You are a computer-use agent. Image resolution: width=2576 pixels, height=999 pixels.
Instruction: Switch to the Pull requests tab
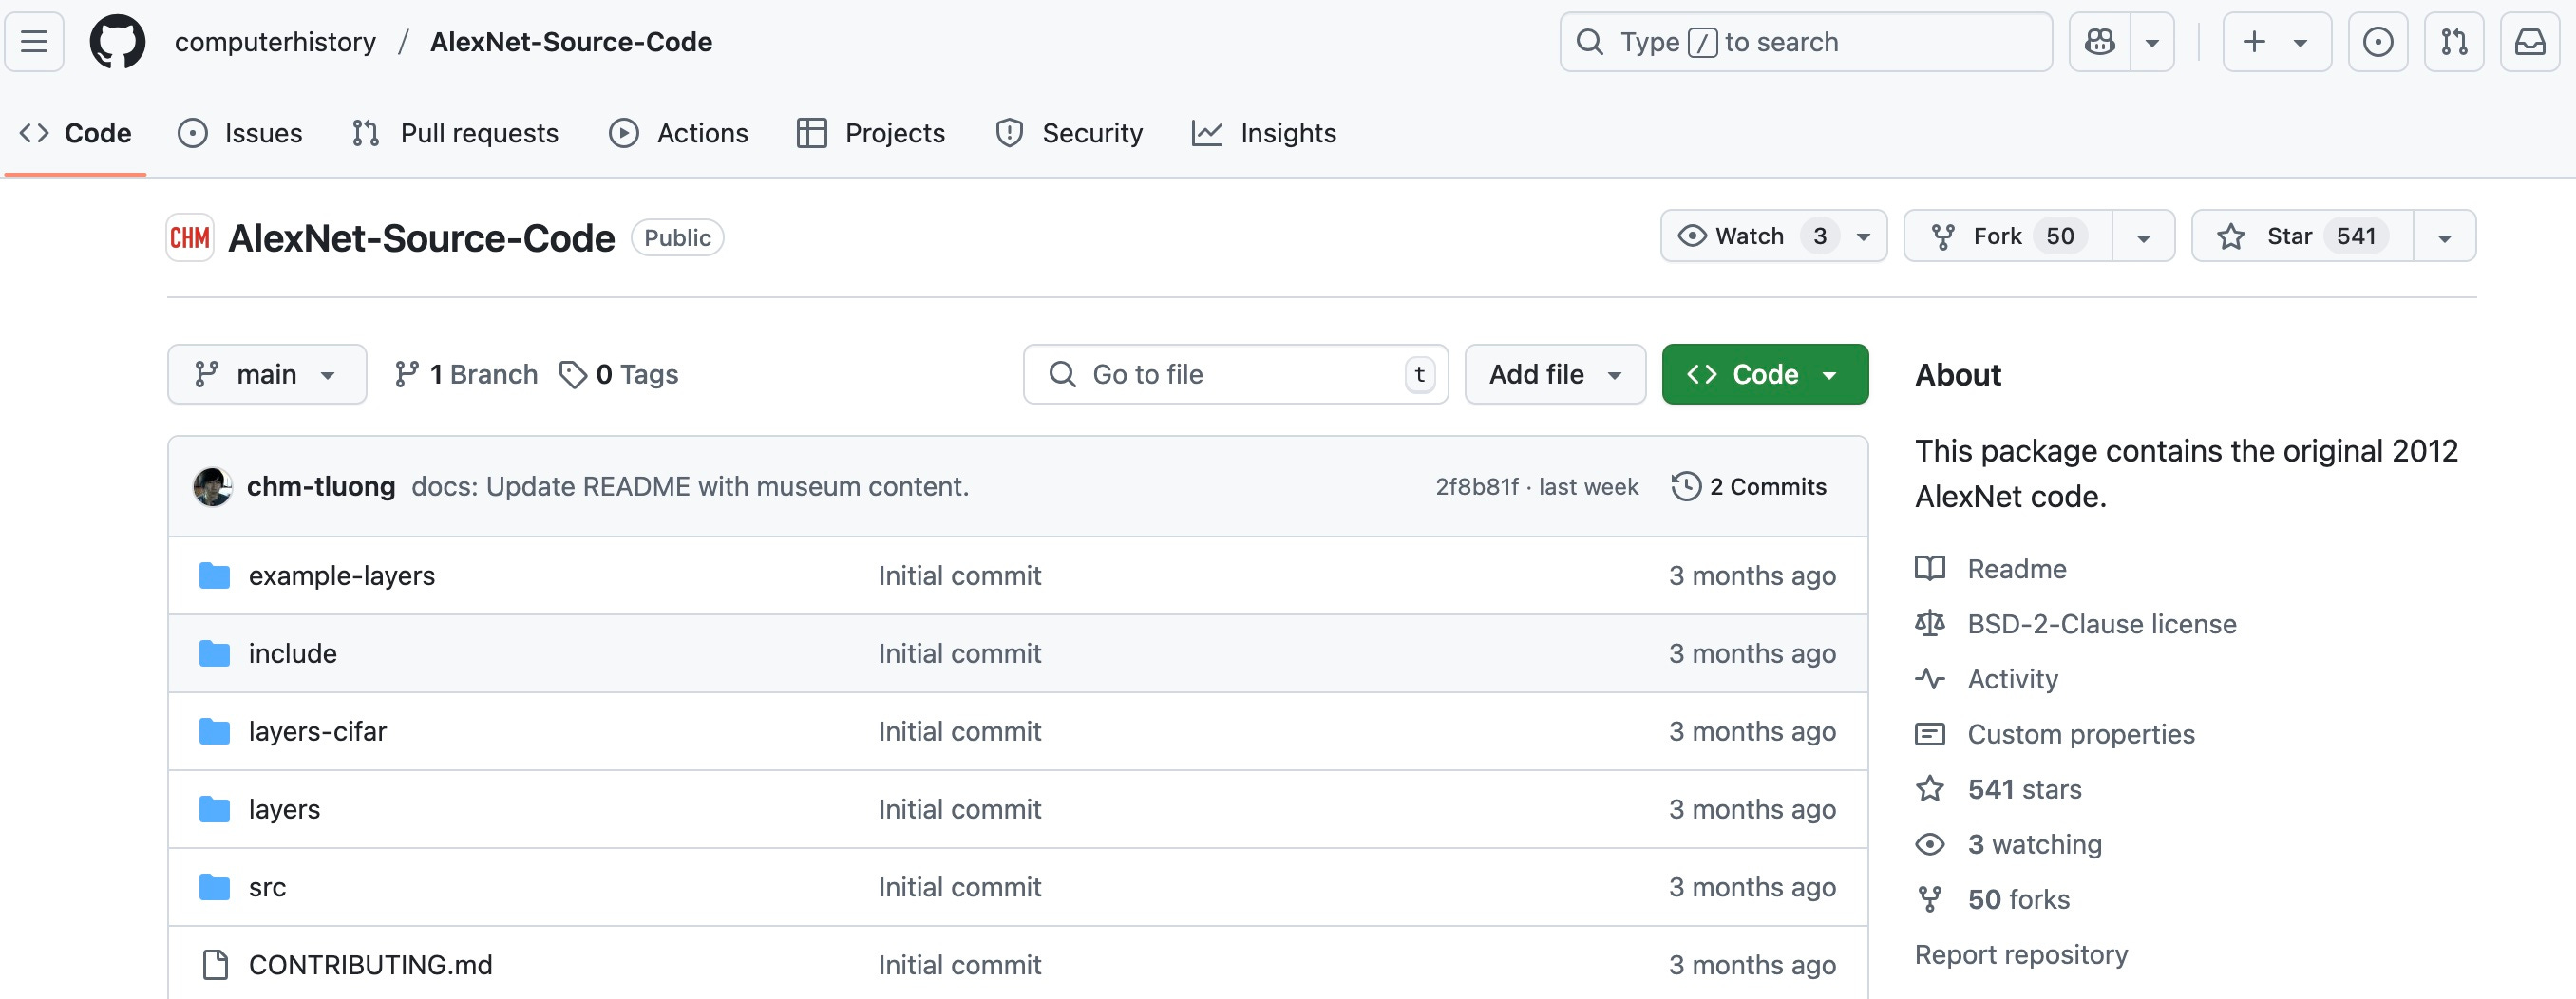pos(455,133)
